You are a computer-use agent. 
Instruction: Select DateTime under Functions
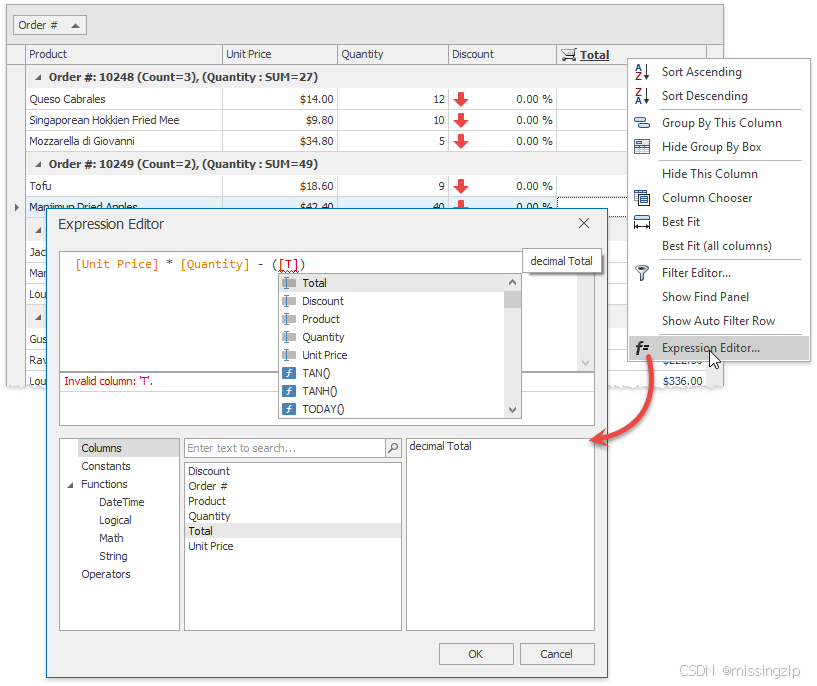tap(122, 502)
